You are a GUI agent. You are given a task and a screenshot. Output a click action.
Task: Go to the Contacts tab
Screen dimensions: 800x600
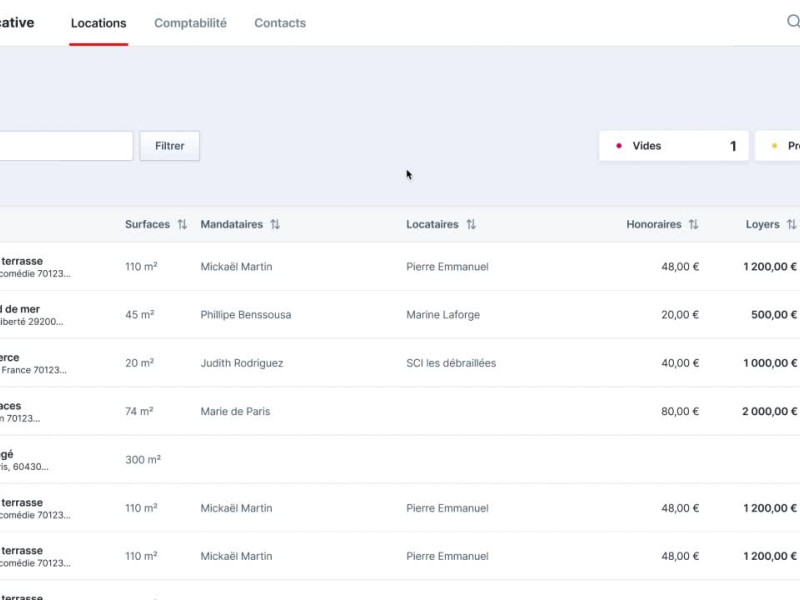point(280,23)
